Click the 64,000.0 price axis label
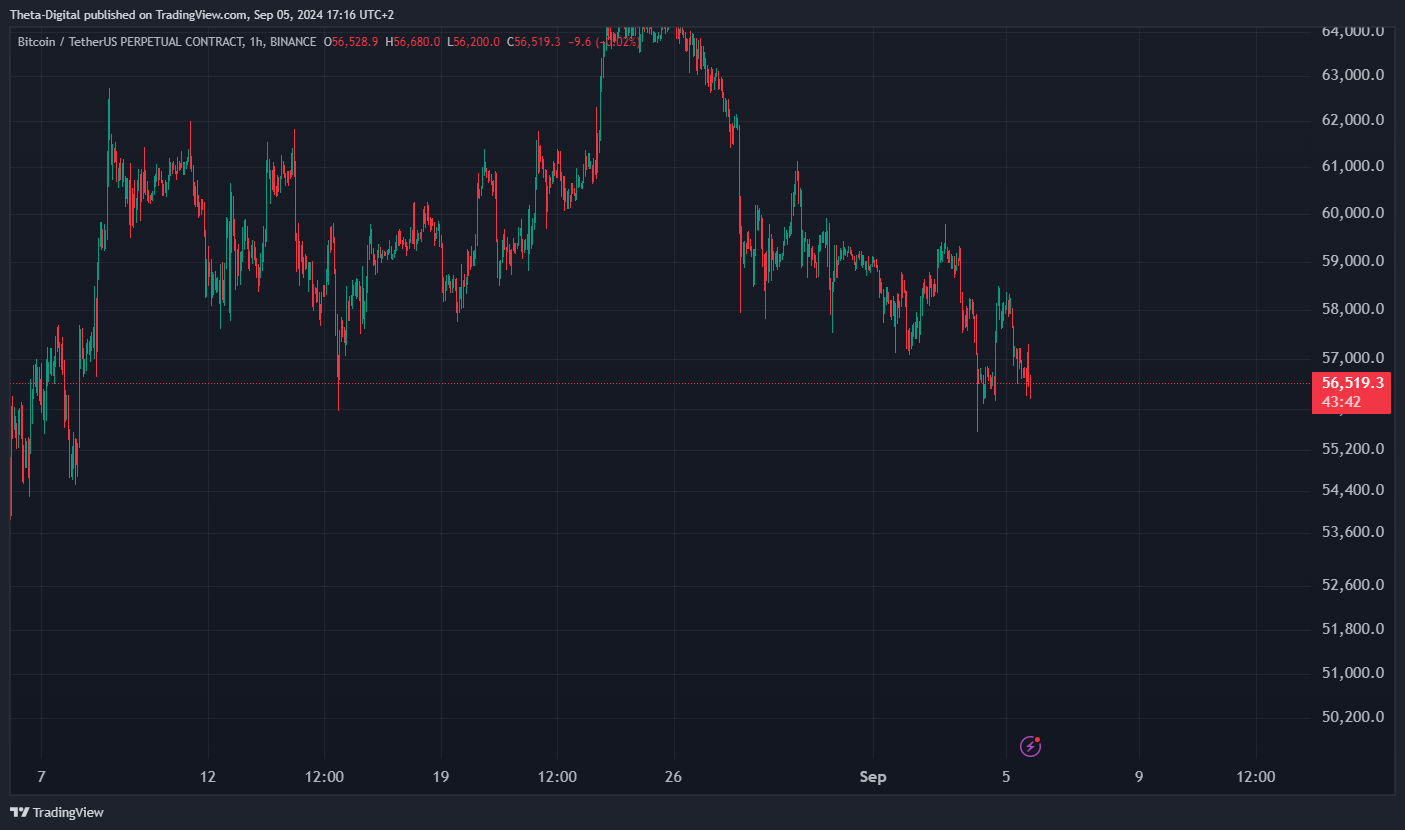Viewport: 1405px width, 830px height. point(1353,31)
